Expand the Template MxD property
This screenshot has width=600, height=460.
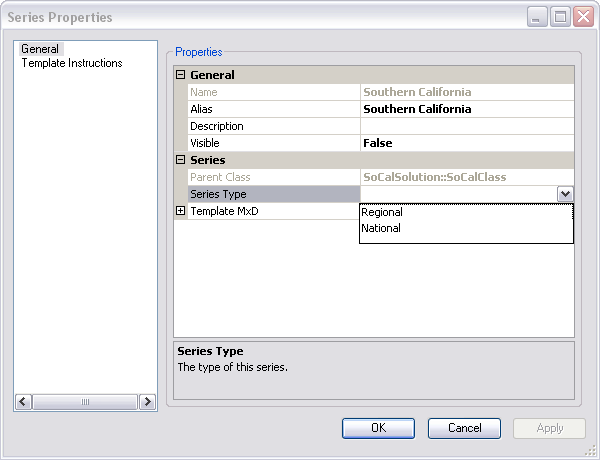click(x=181, y=211)
